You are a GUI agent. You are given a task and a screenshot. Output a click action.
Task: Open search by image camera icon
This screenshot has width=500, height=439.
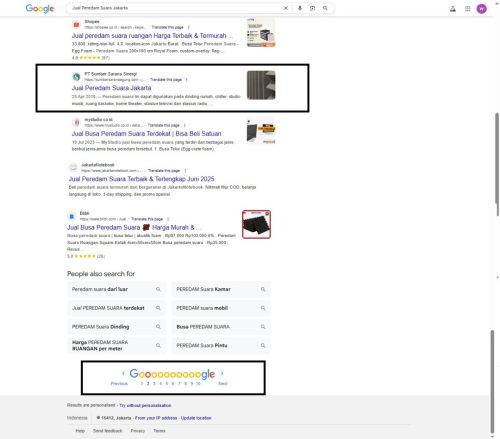click(312, 8)
